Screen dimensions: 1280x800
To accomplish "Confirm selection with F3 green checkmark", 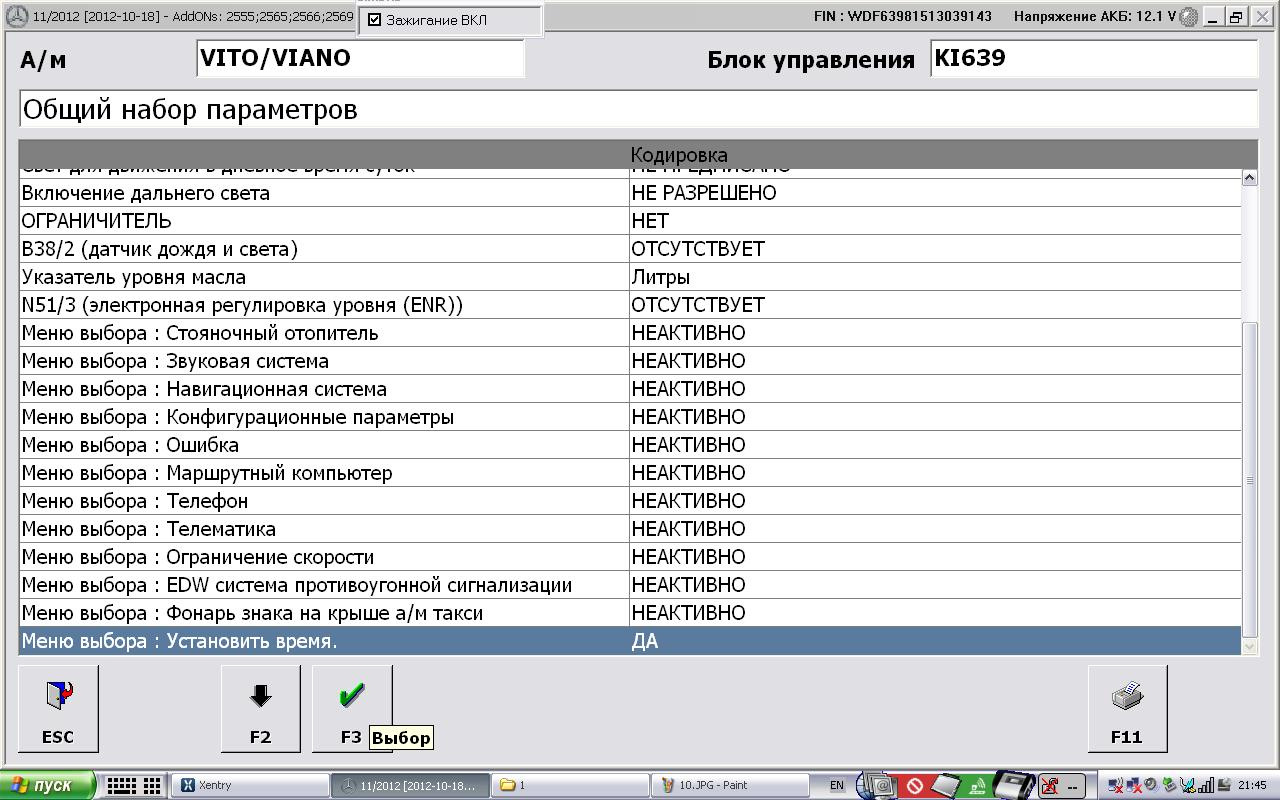I will tap(351, 709).
